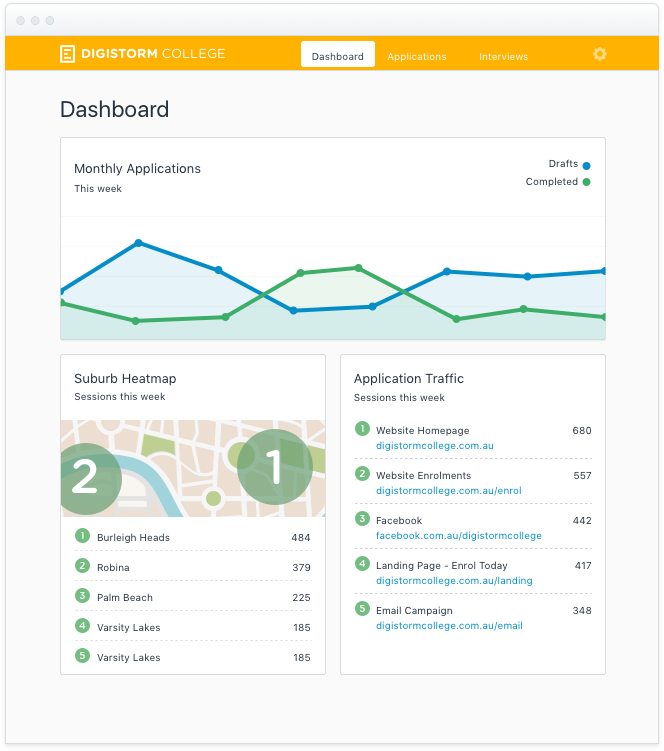Click the 557 sessions value
Screen dimensions: 664x751
coord(582,476)
